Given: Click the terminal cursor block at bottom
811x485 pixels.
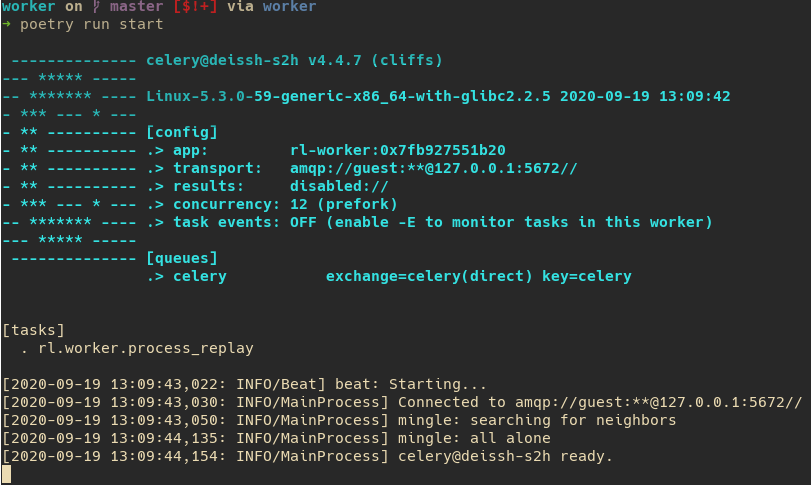Looking at the screenshot, I should (6, 474).
